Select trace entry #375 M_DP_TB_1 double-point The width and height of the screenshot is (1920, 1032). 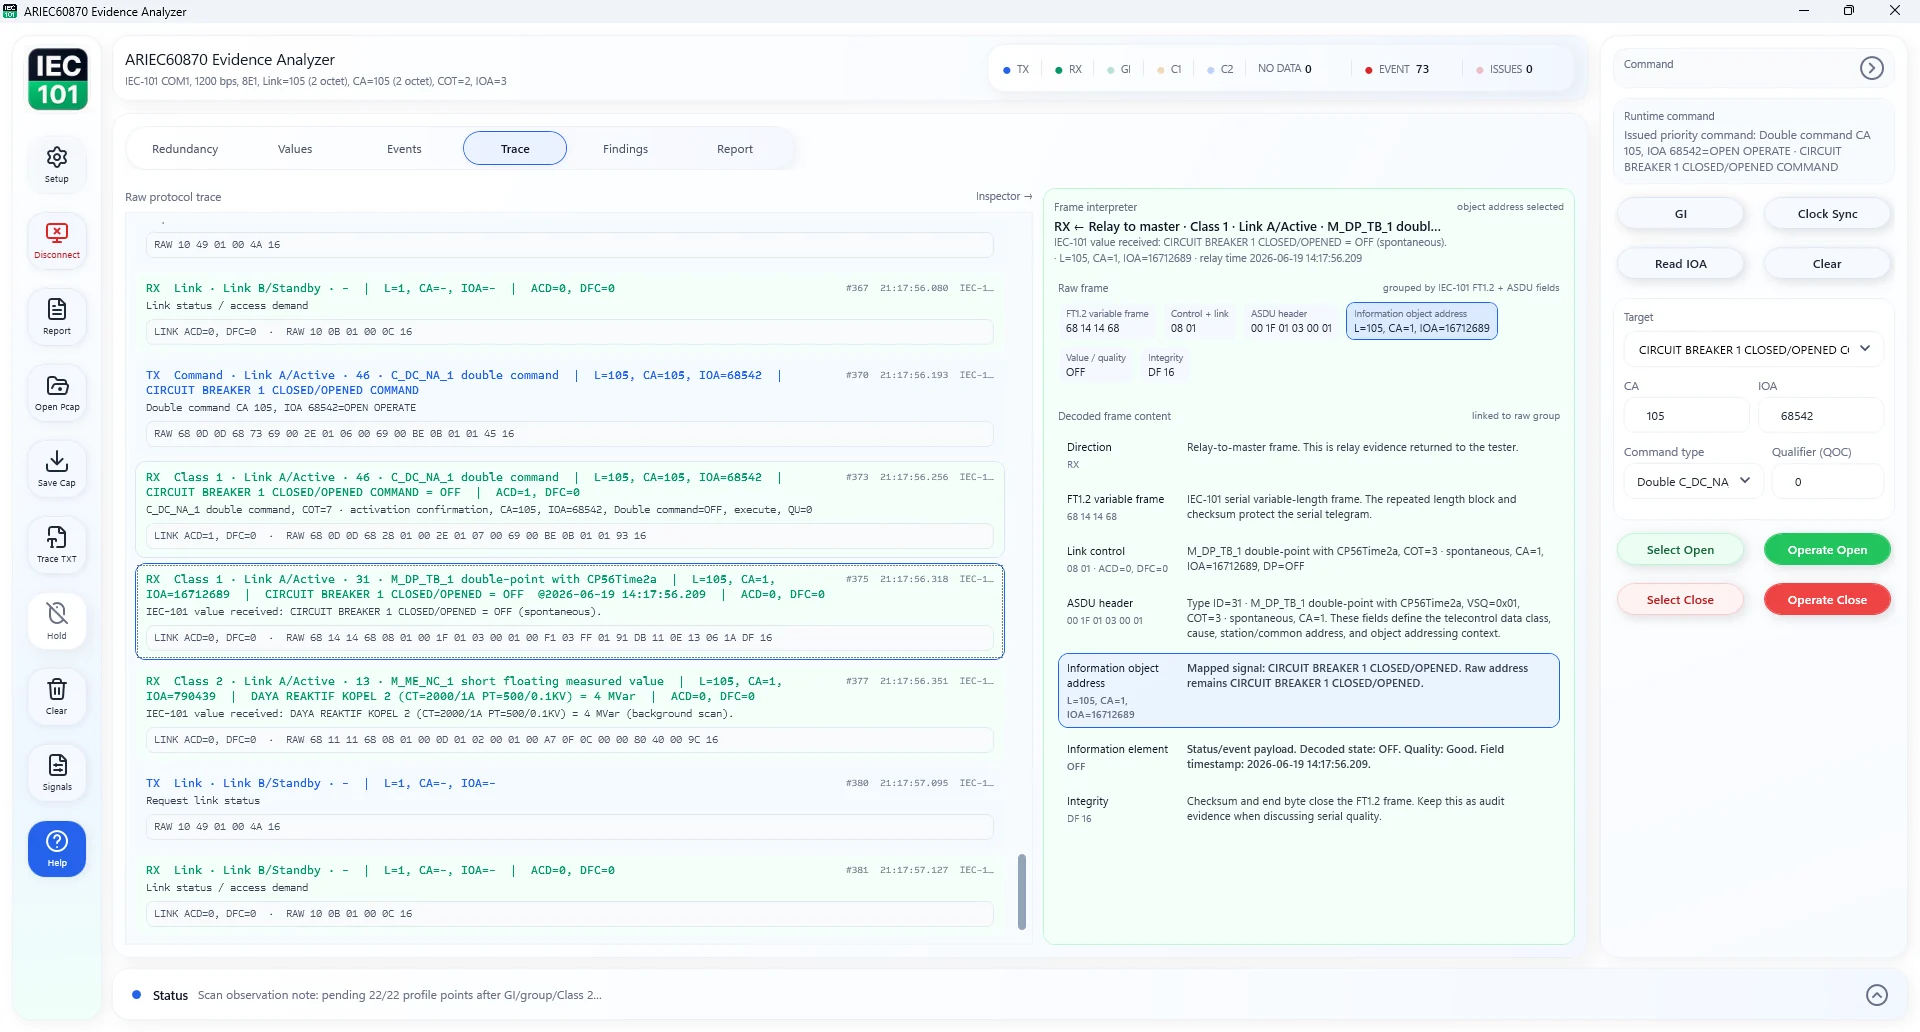pos(570,611)
